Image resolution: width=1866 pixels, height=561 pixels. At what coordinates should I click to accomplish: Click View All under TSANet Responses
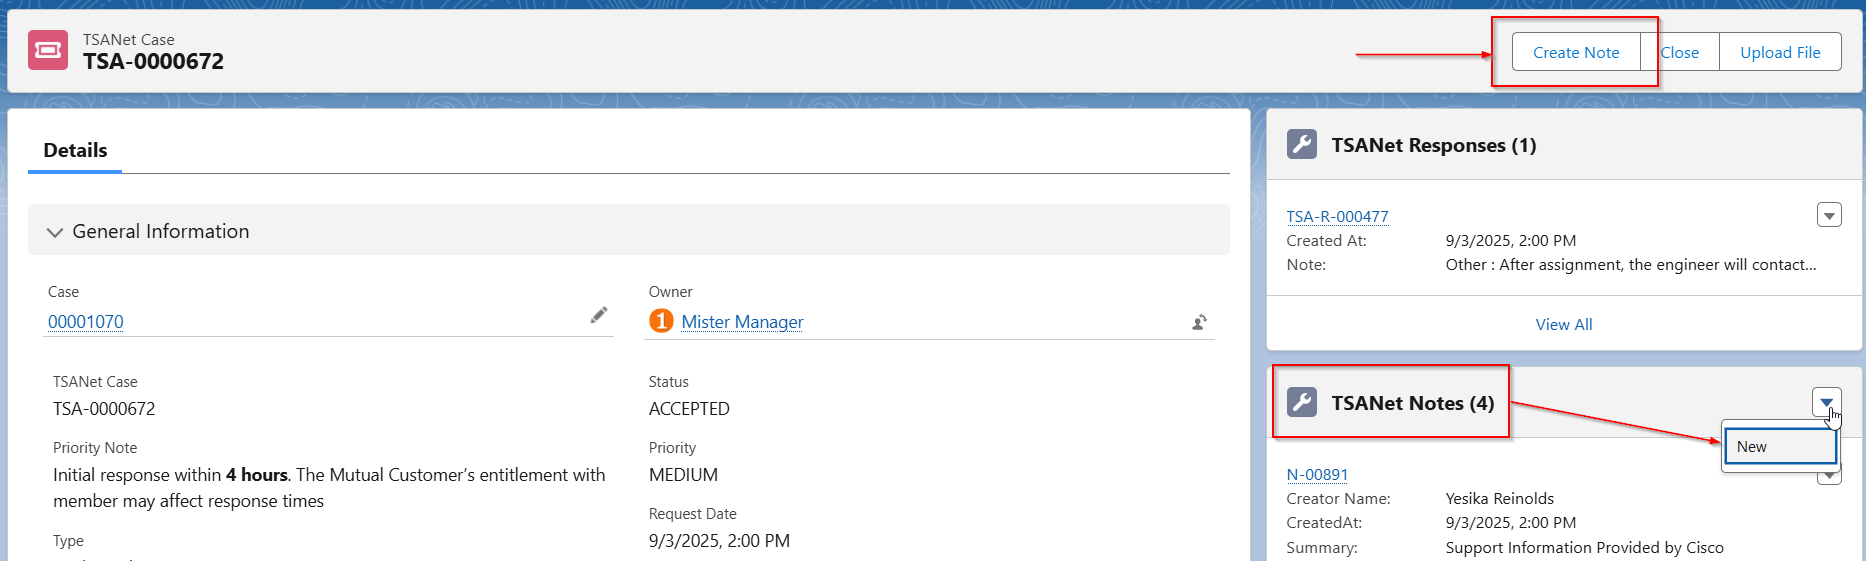click(1563, 324)
